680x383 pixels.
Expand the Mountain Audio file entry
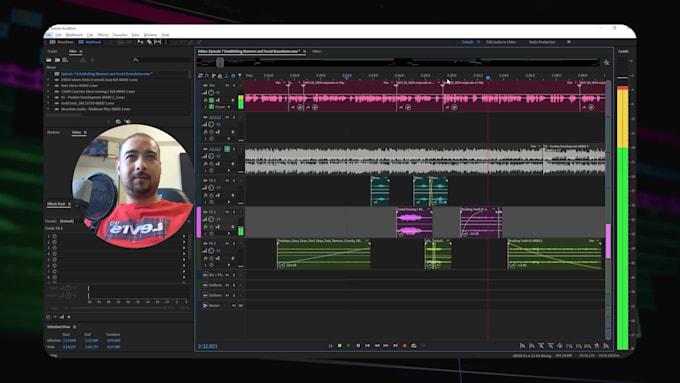(x=49, y=109)
